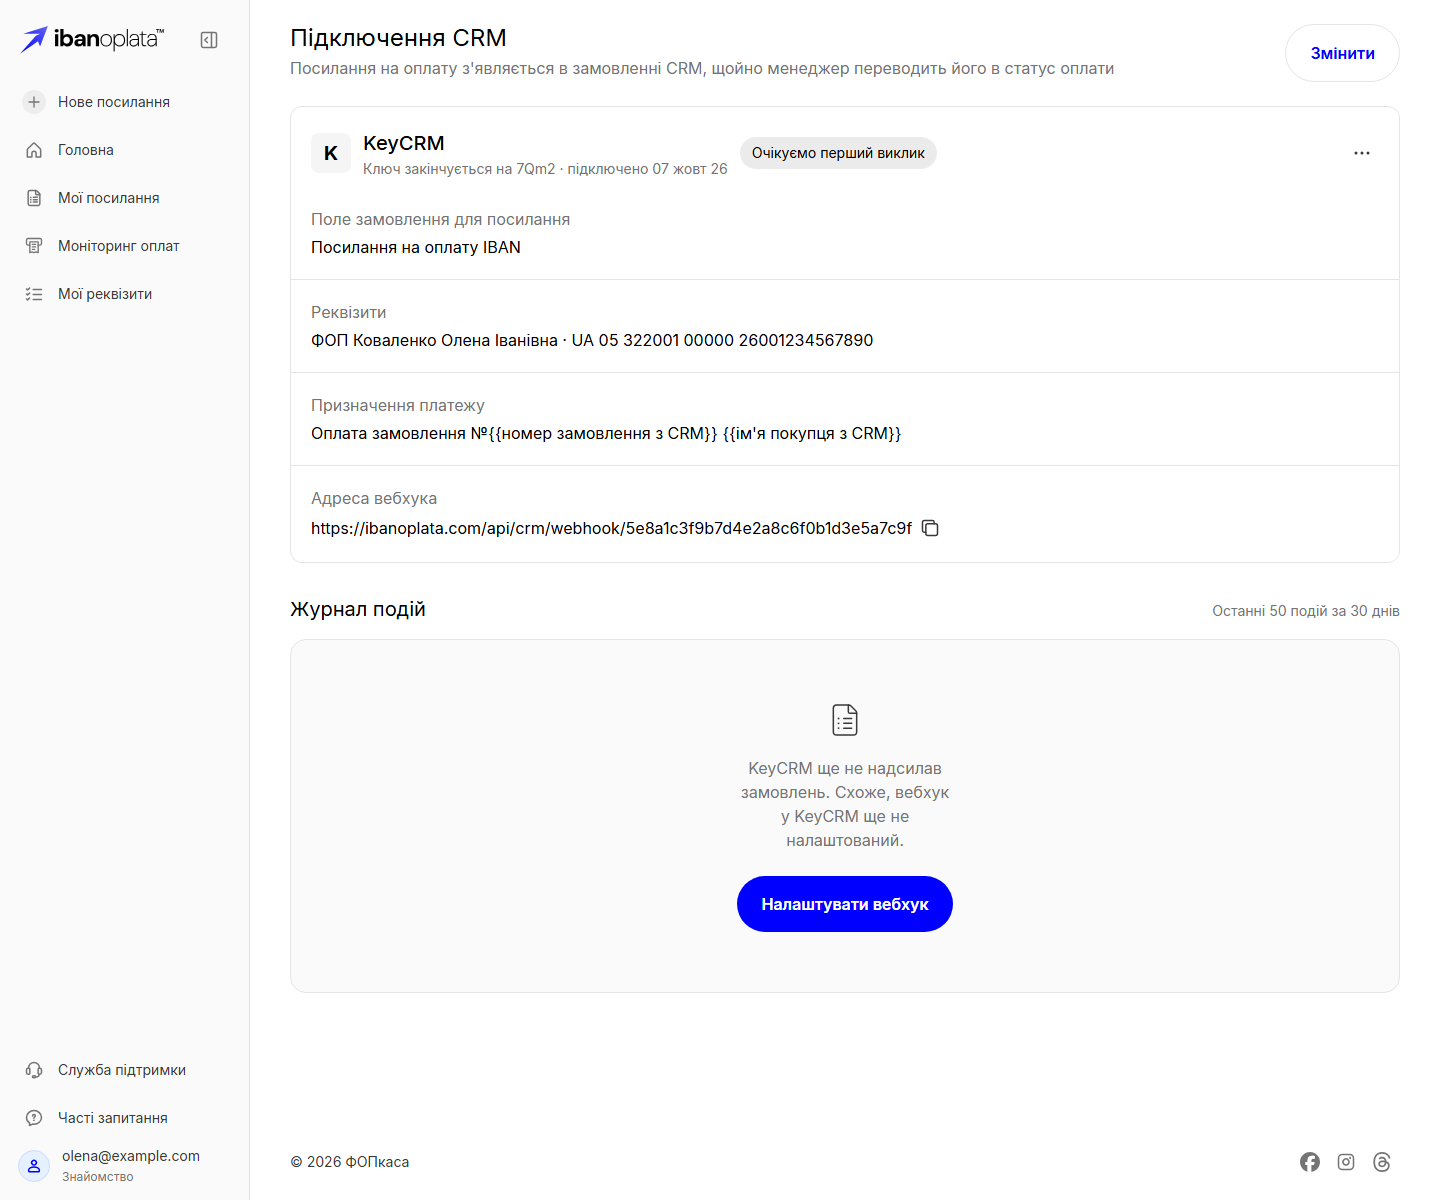
Task: Click the question mark FAQ icon
Action: [34, 1118]
